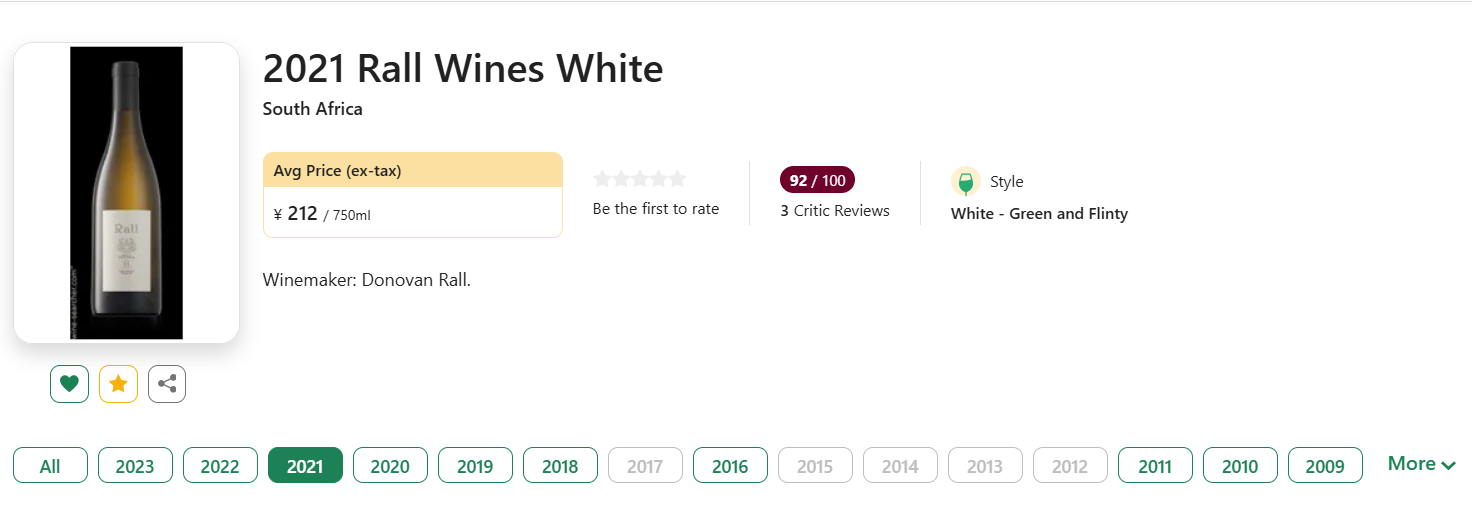Click the More chevron arrow

pyautogui.click(x=1448, y=465)
